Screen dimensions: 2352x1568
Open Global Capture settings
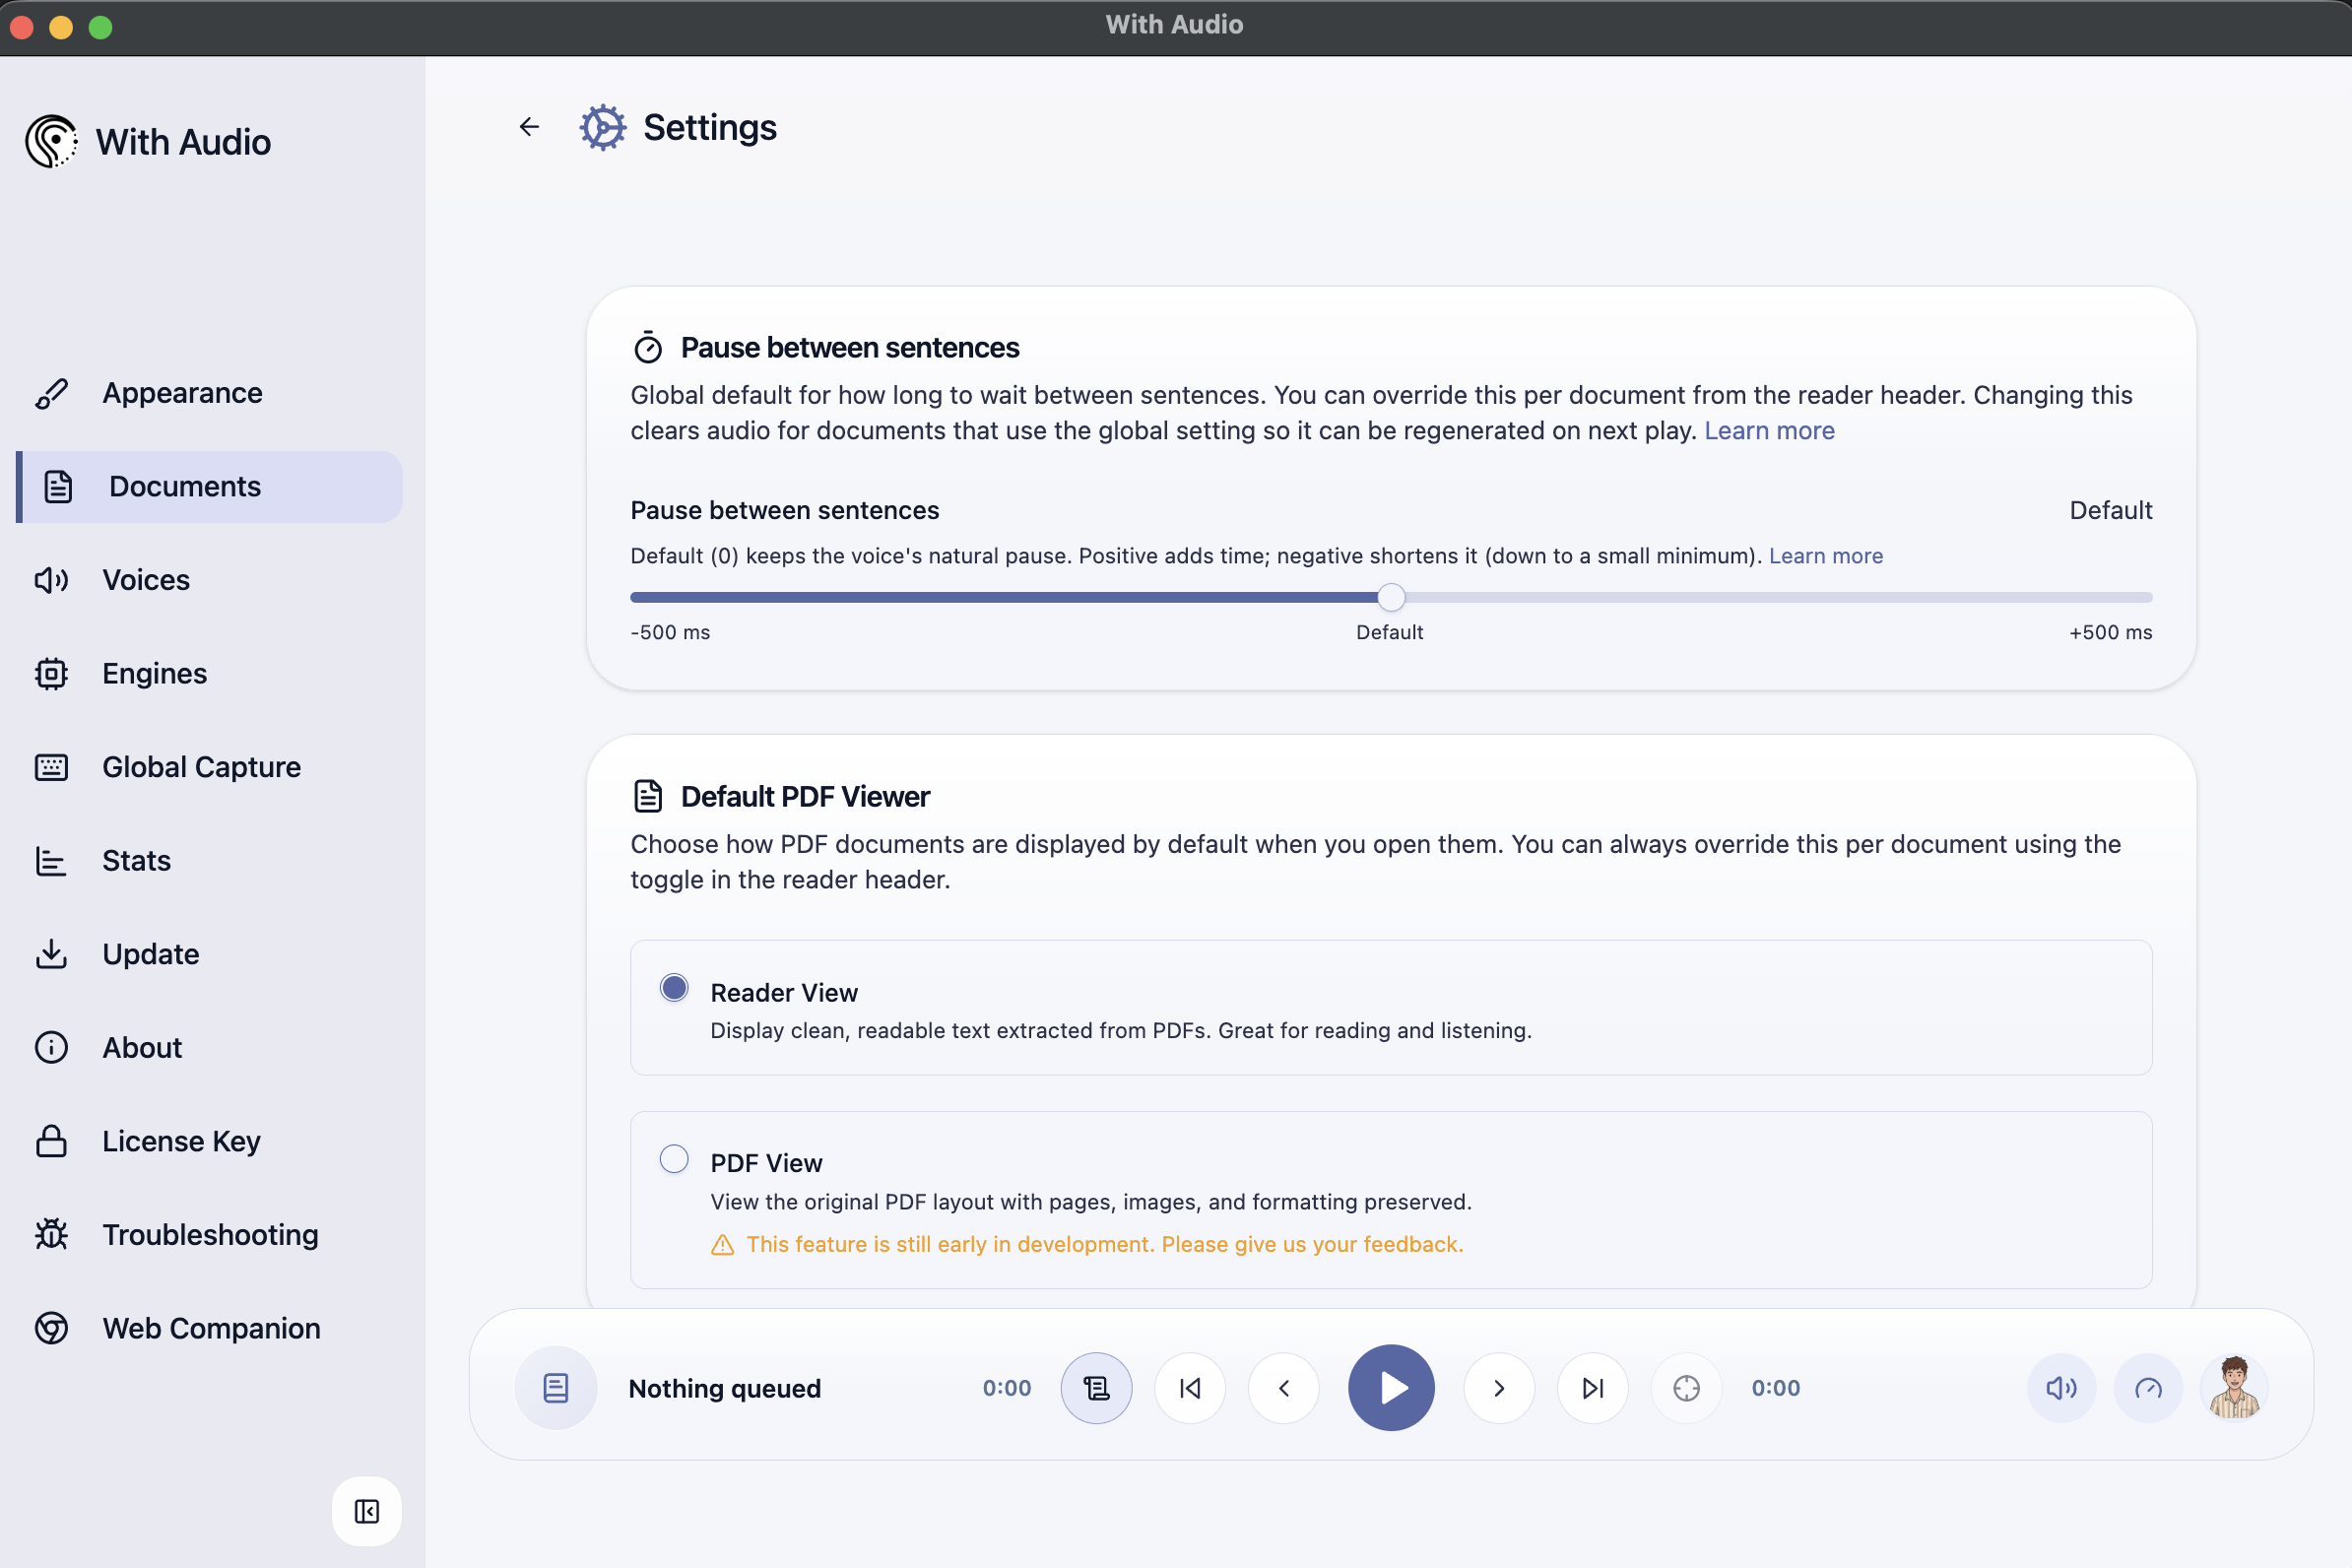tap(209, 767)
